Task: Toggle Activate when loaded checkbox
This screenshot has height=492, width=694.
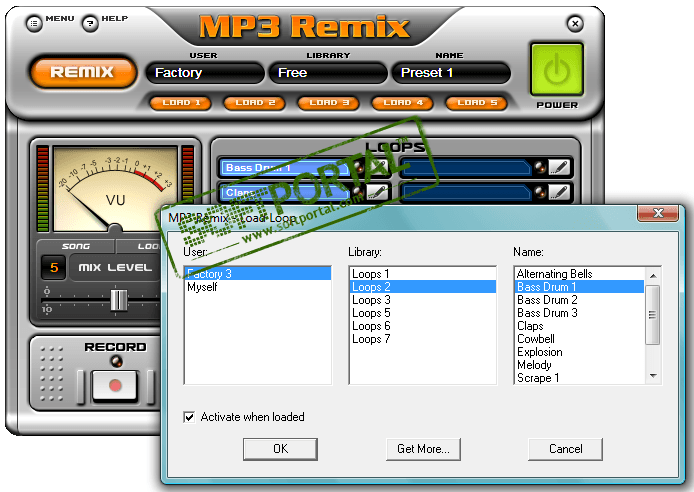Action: tap(189, 417)
